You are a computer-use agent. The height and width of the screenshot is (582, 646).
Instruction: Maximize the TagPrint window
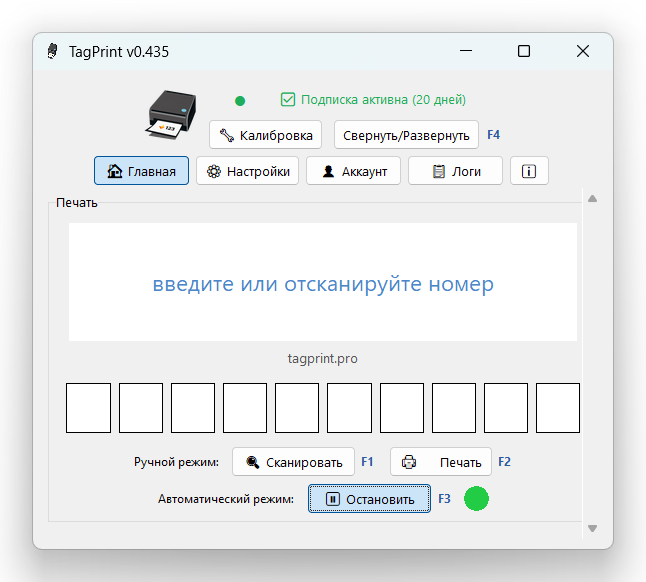coord(524,51)
